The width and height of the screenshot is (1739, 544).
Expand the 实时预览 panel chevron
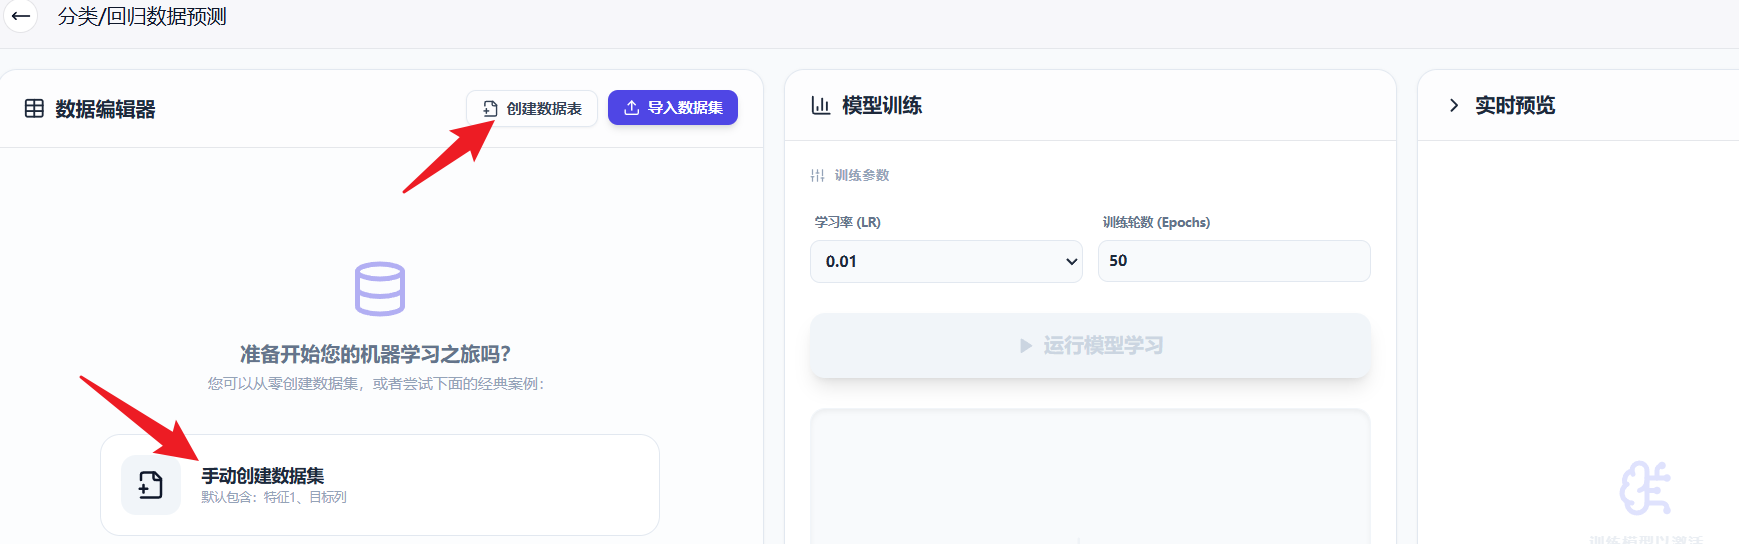[1454, 105]
